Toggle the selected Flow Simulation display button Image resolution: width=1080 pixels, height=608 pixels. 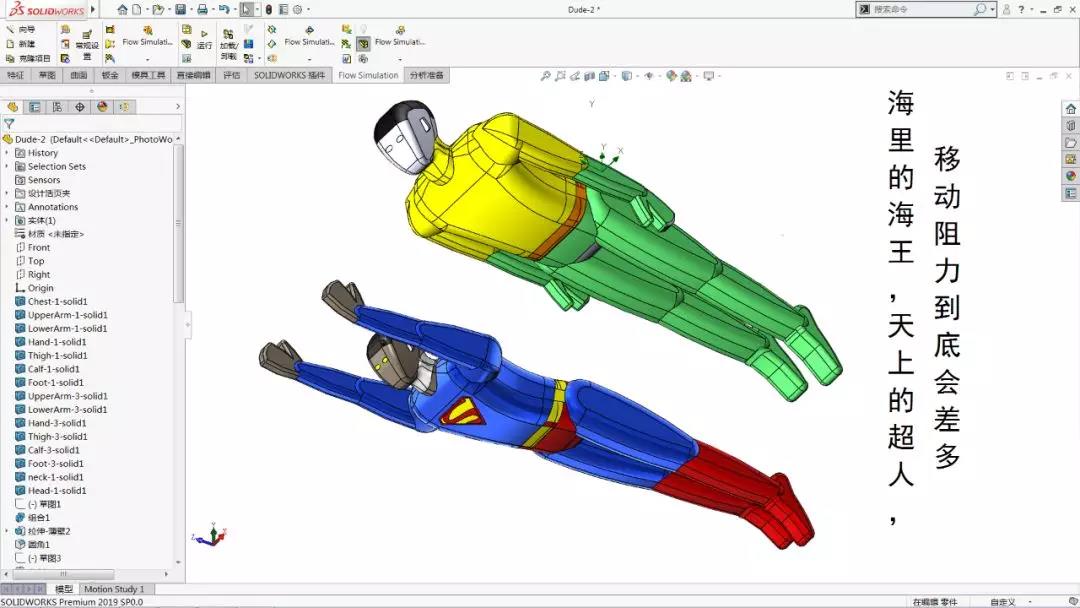[363, 44]
